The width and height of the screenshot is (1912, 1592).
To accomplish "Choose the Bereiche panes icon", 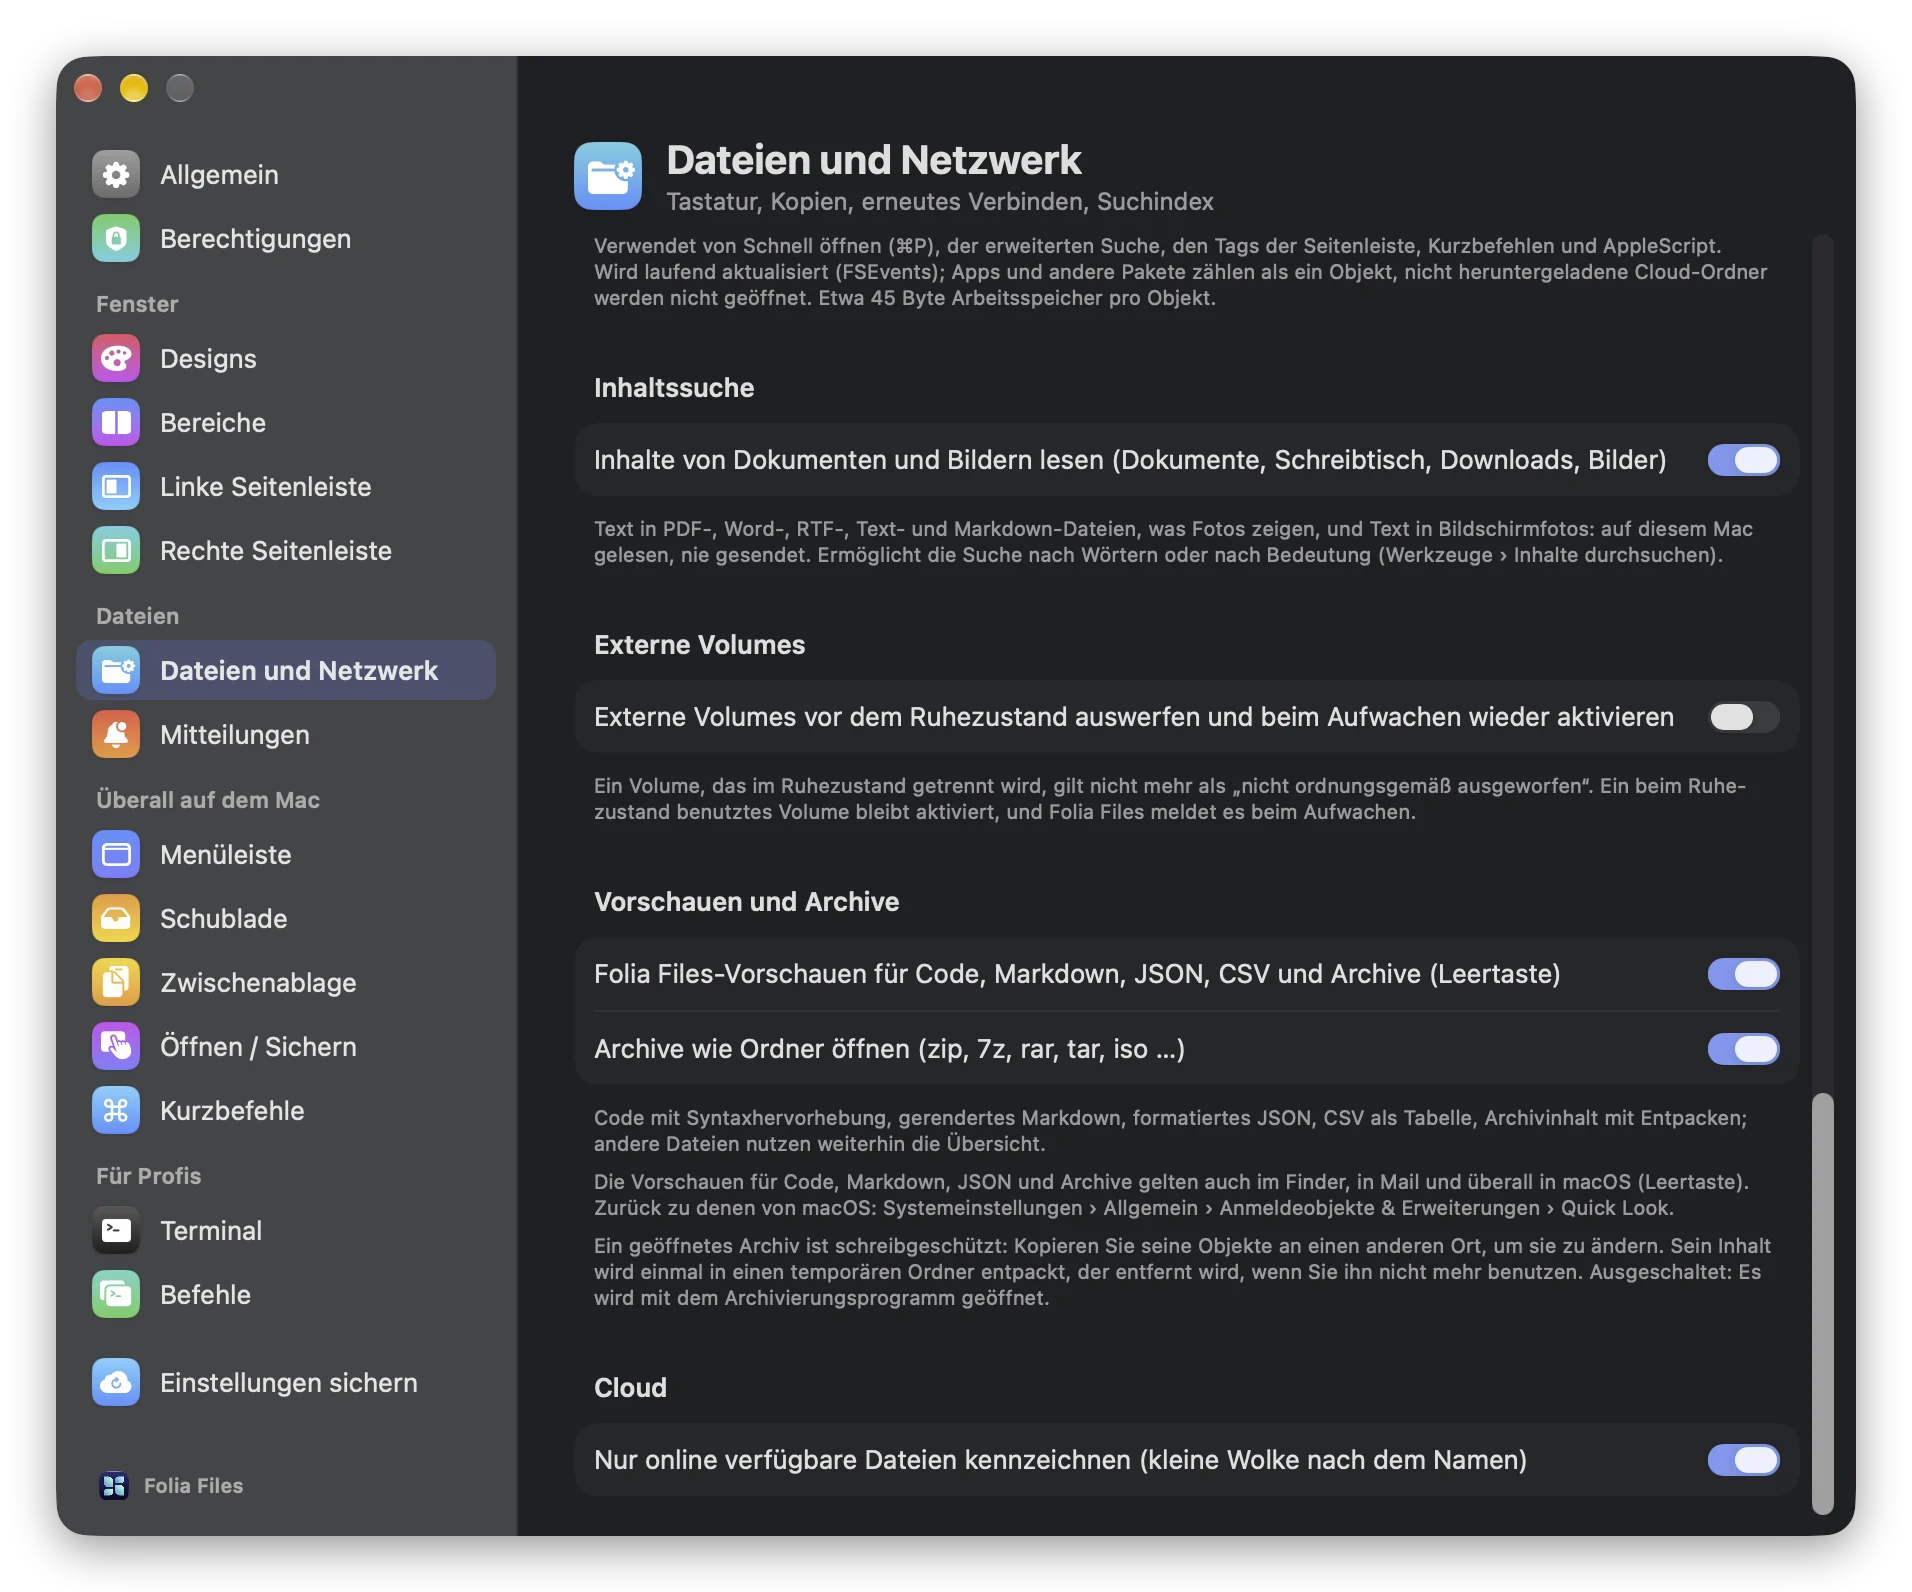I will (116, 423).
